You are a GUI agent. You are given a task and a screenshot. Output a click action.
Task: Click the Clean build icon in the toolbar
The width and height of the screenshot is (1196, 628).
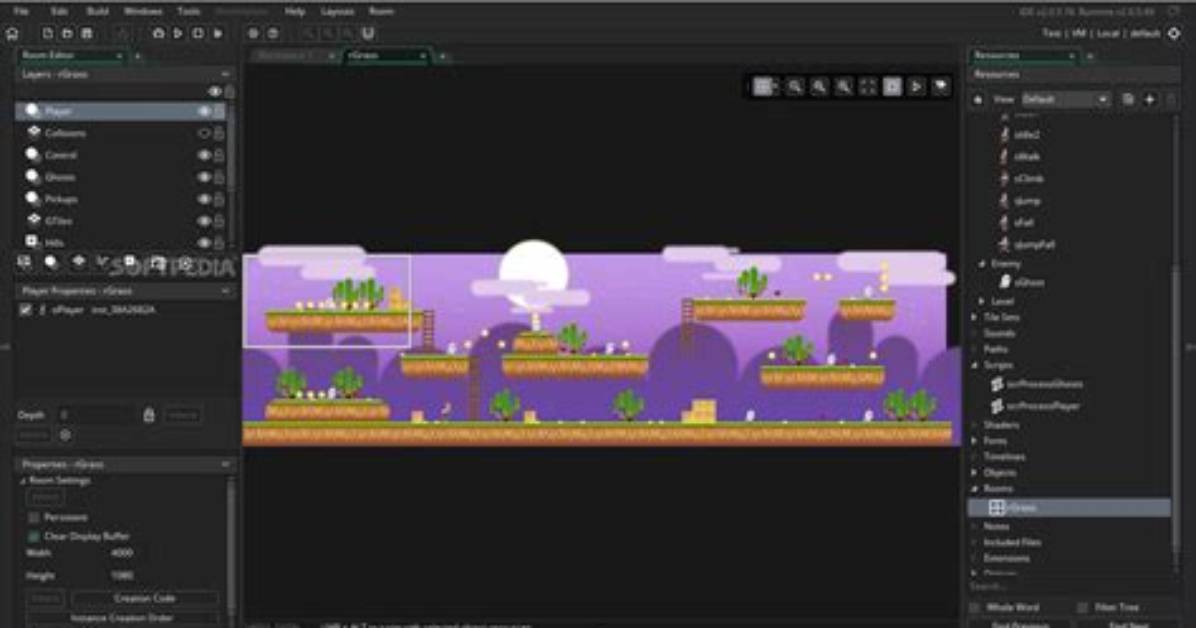218,34
